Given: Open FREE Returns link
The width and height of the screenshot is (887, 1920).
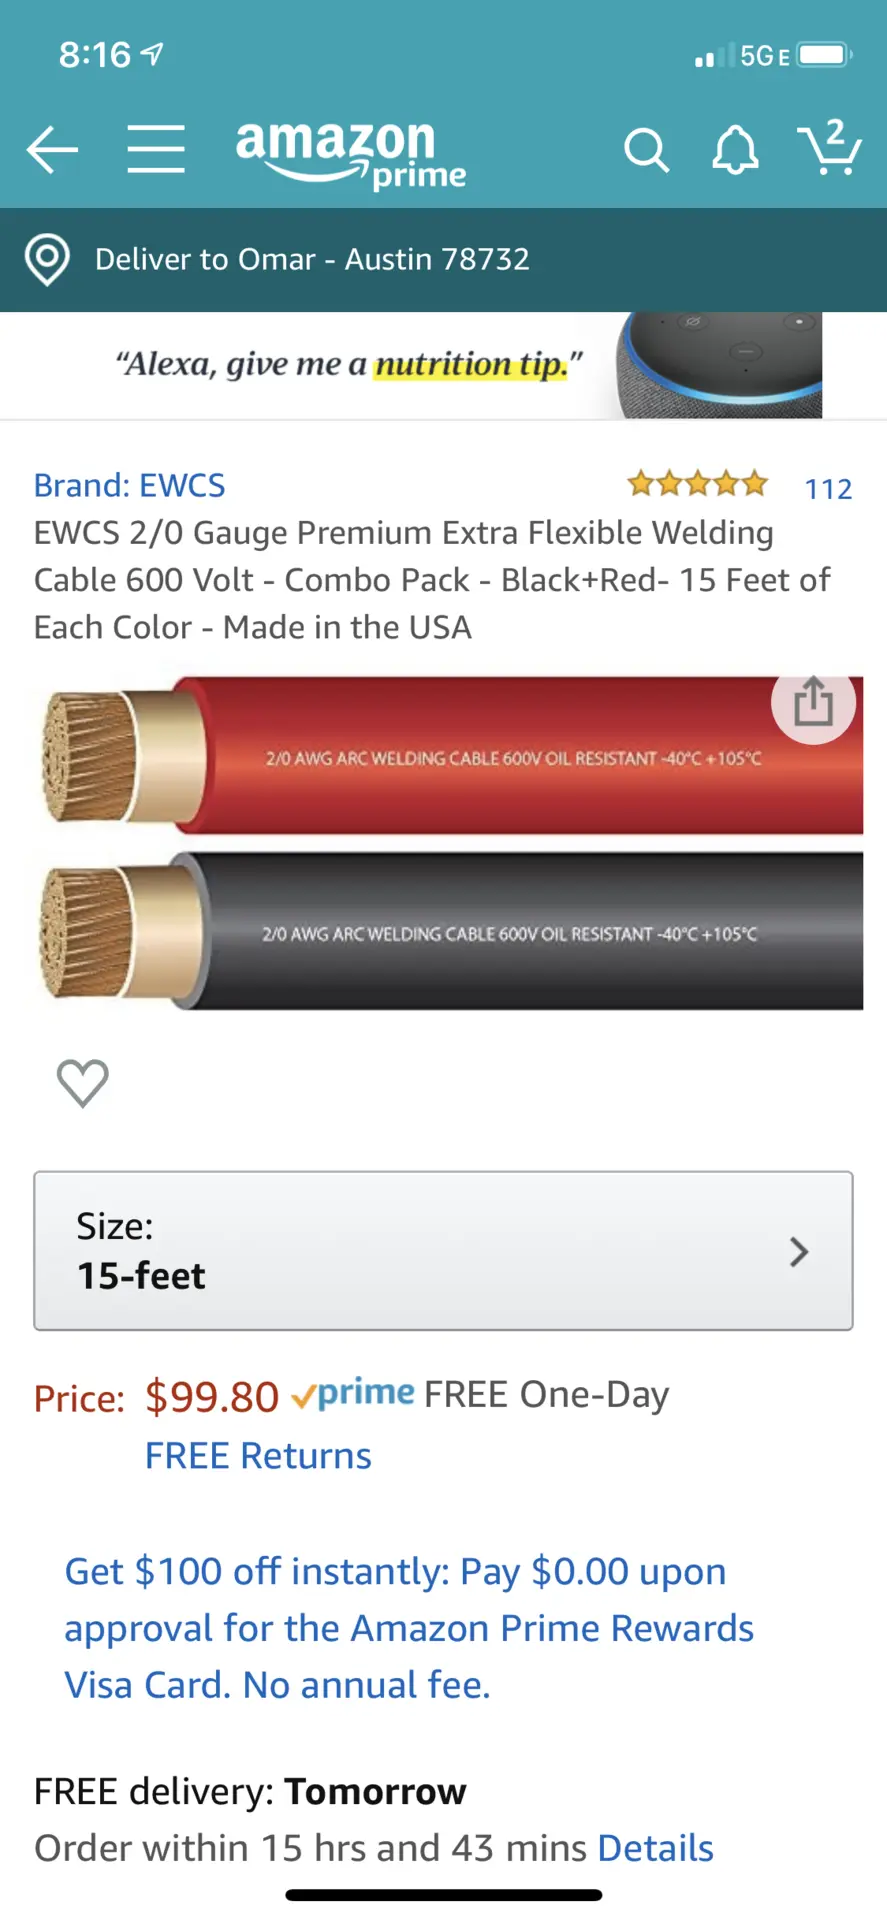Looking at the screenshot, I should click(258, 1456).
